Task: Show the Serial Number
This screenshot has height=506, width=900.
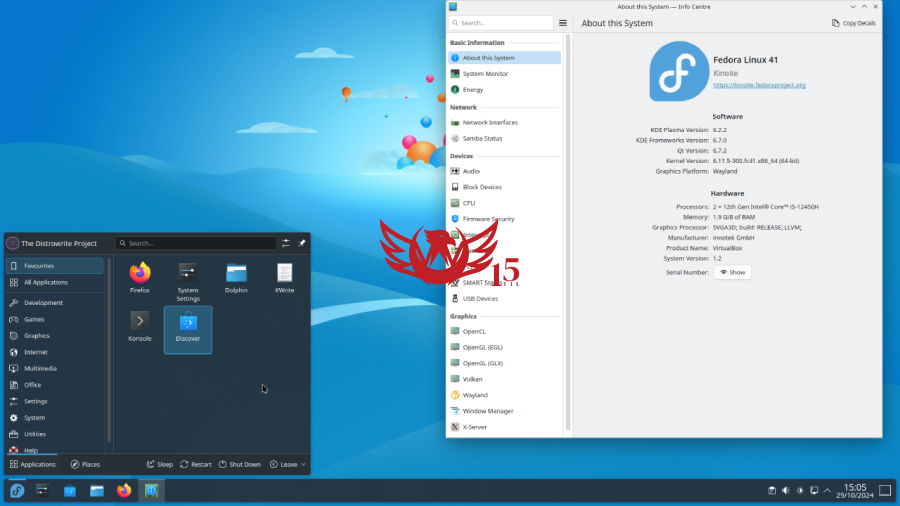Action: pyautogui.click(x=732, y=273)
